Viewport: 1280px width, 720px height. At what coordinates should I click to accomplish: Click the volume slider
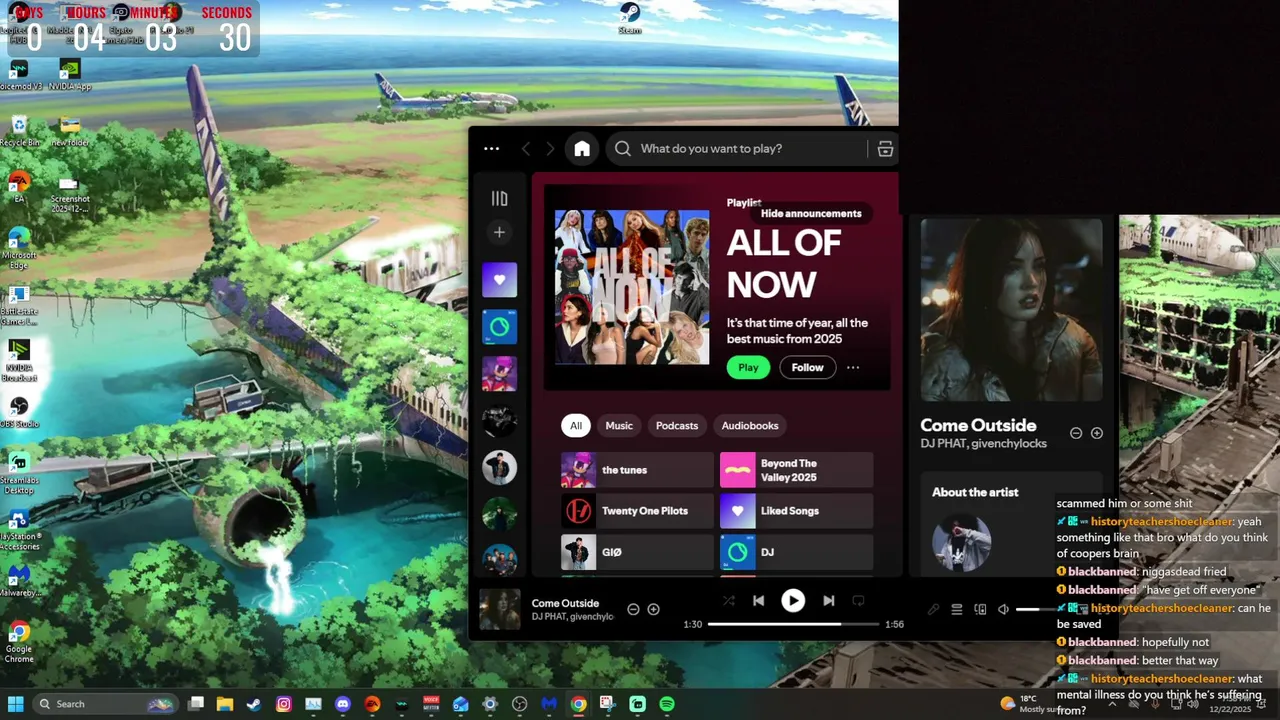tap(1036, 609)
